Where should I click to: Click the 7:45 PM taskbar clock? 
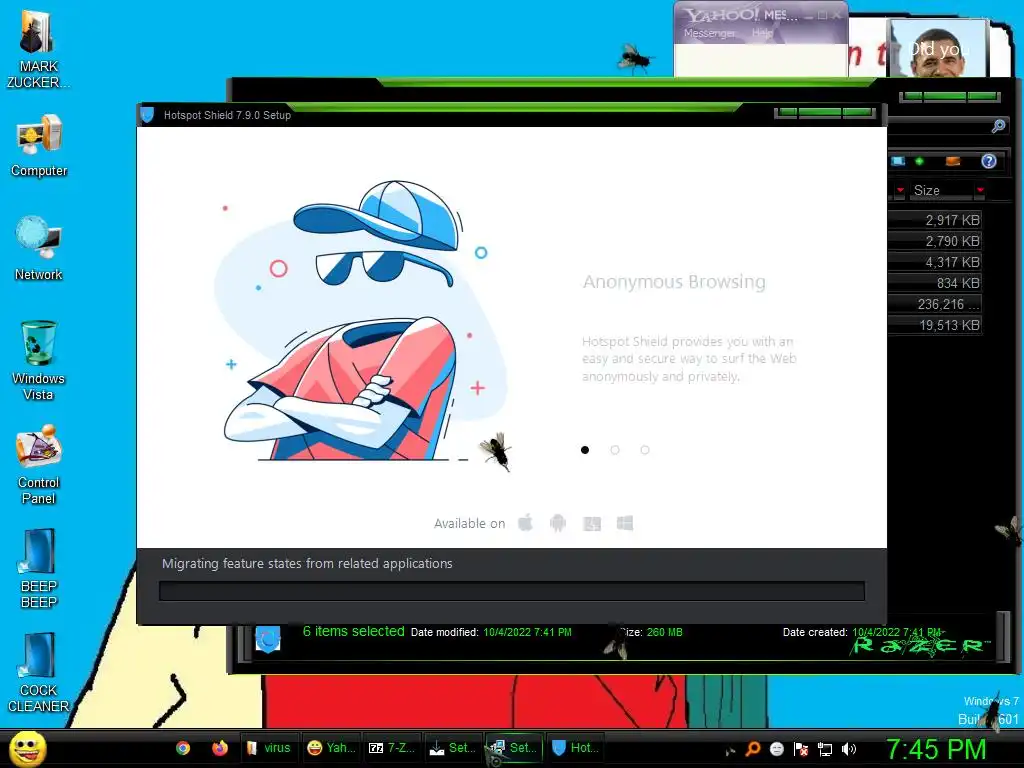coord(936,749)
